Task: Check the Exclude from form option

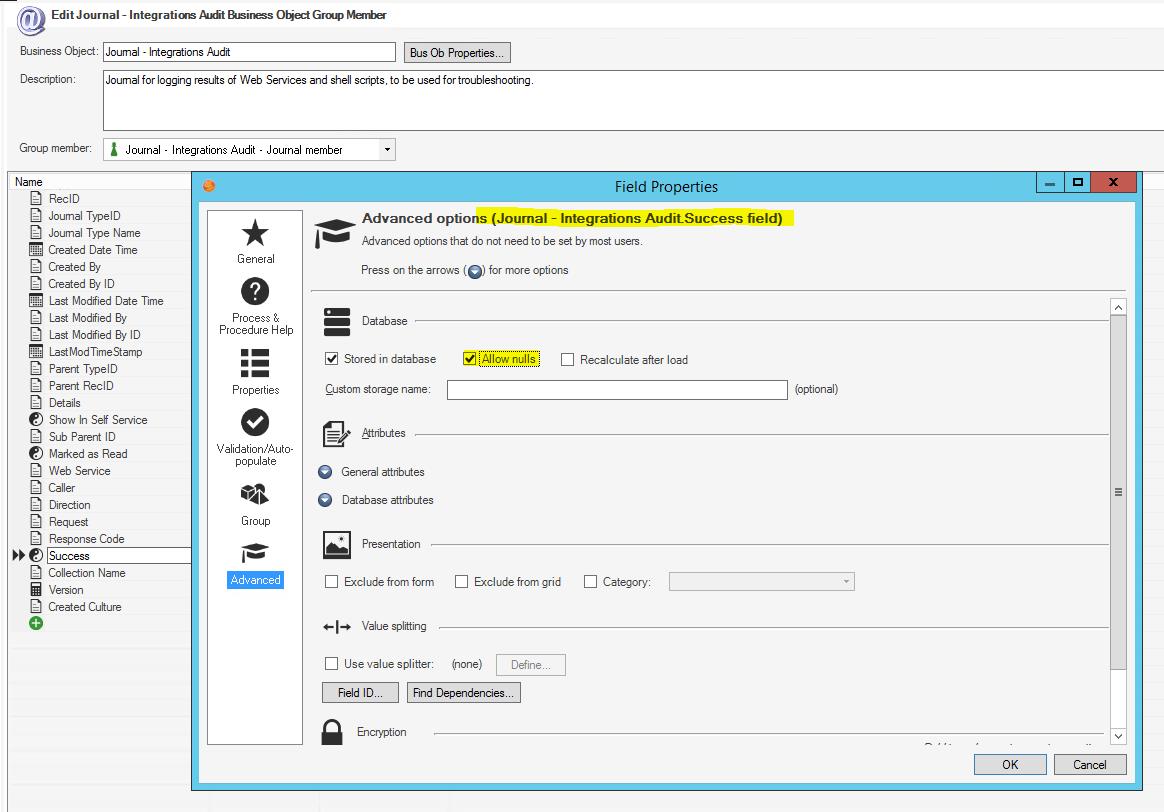Action: [x=332, y=581]
